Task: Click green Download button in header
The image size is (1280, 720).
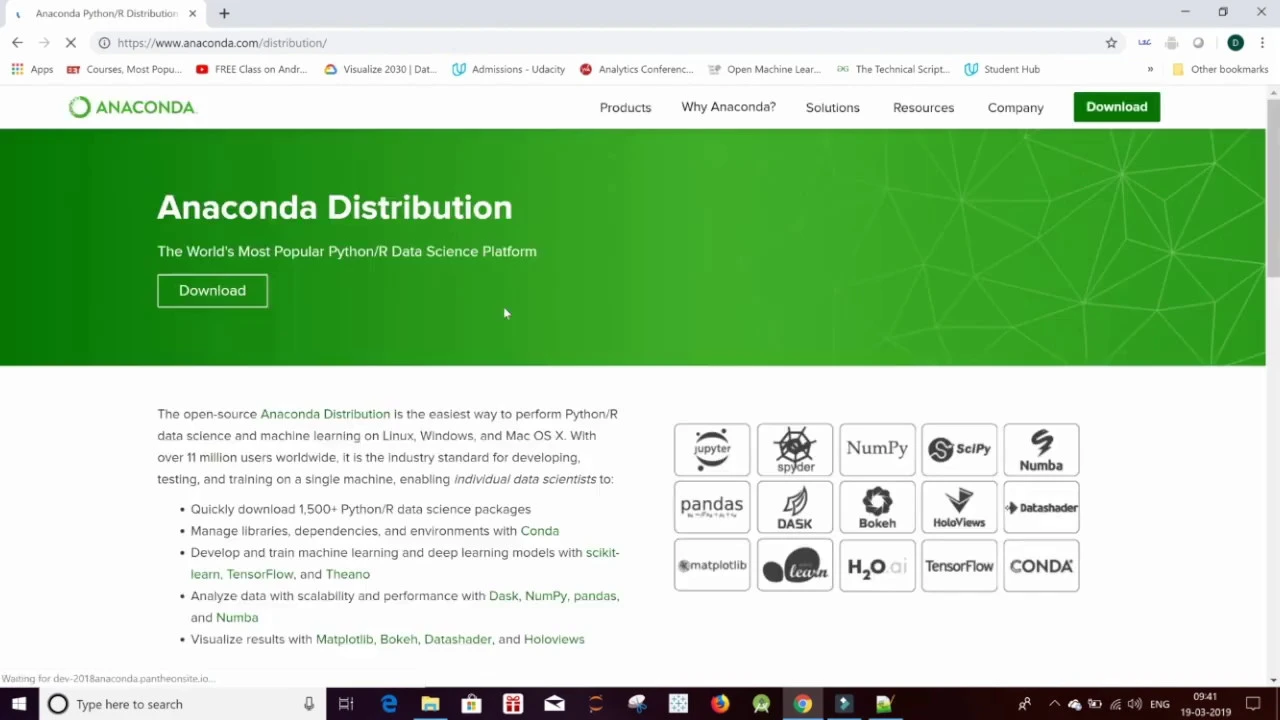Action: click(1117, 107)
